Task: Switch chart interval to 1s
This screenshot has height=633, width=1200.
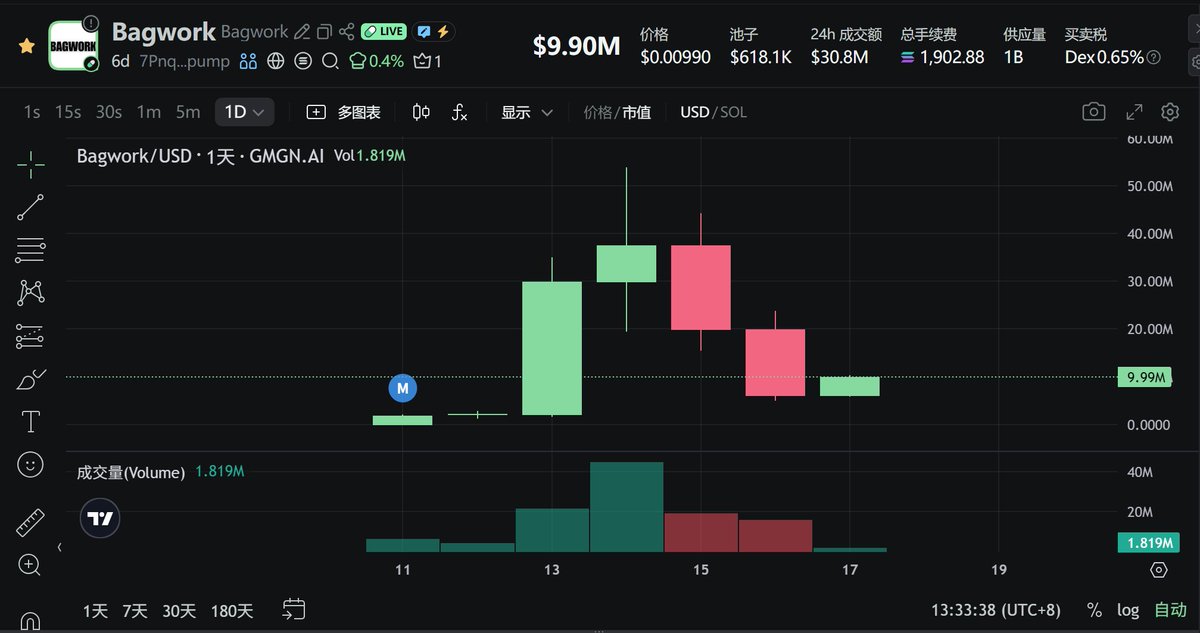Action: pos(32,112)
